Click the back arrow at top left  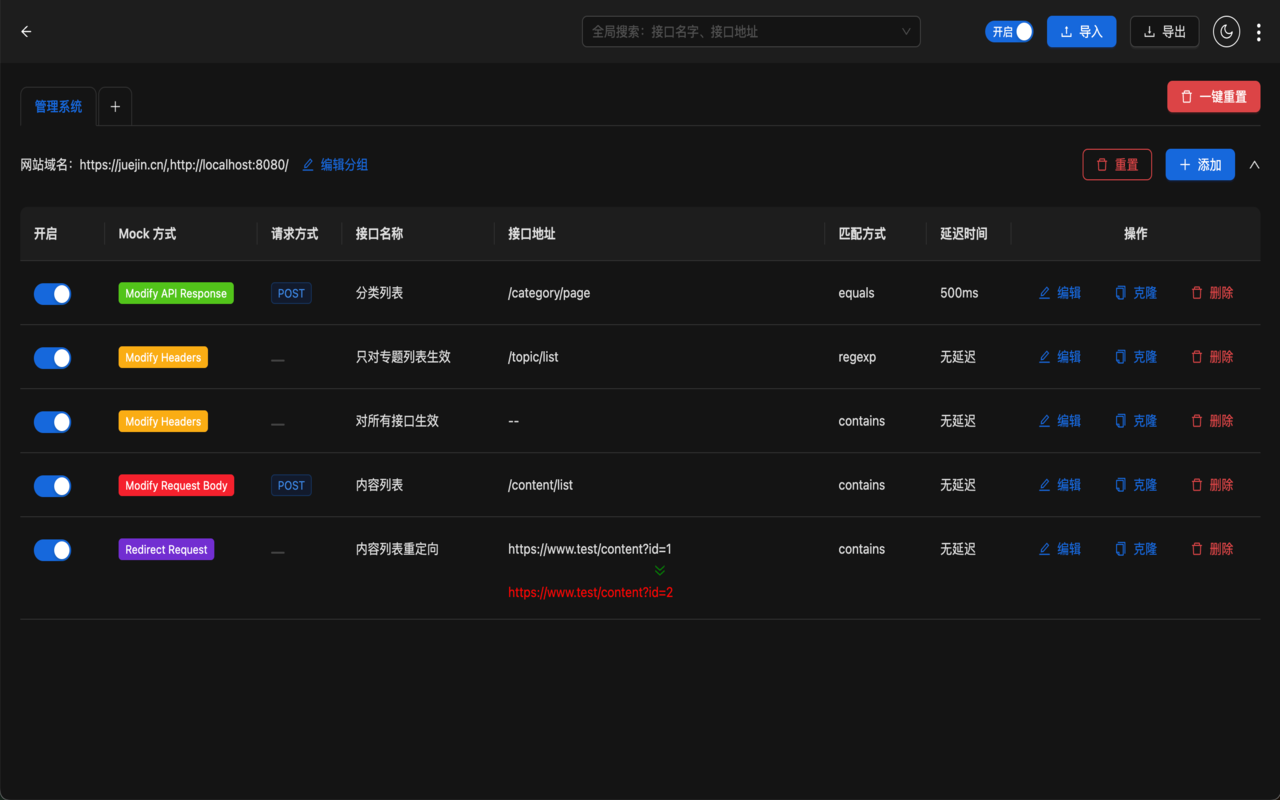[x=26, y=31]
